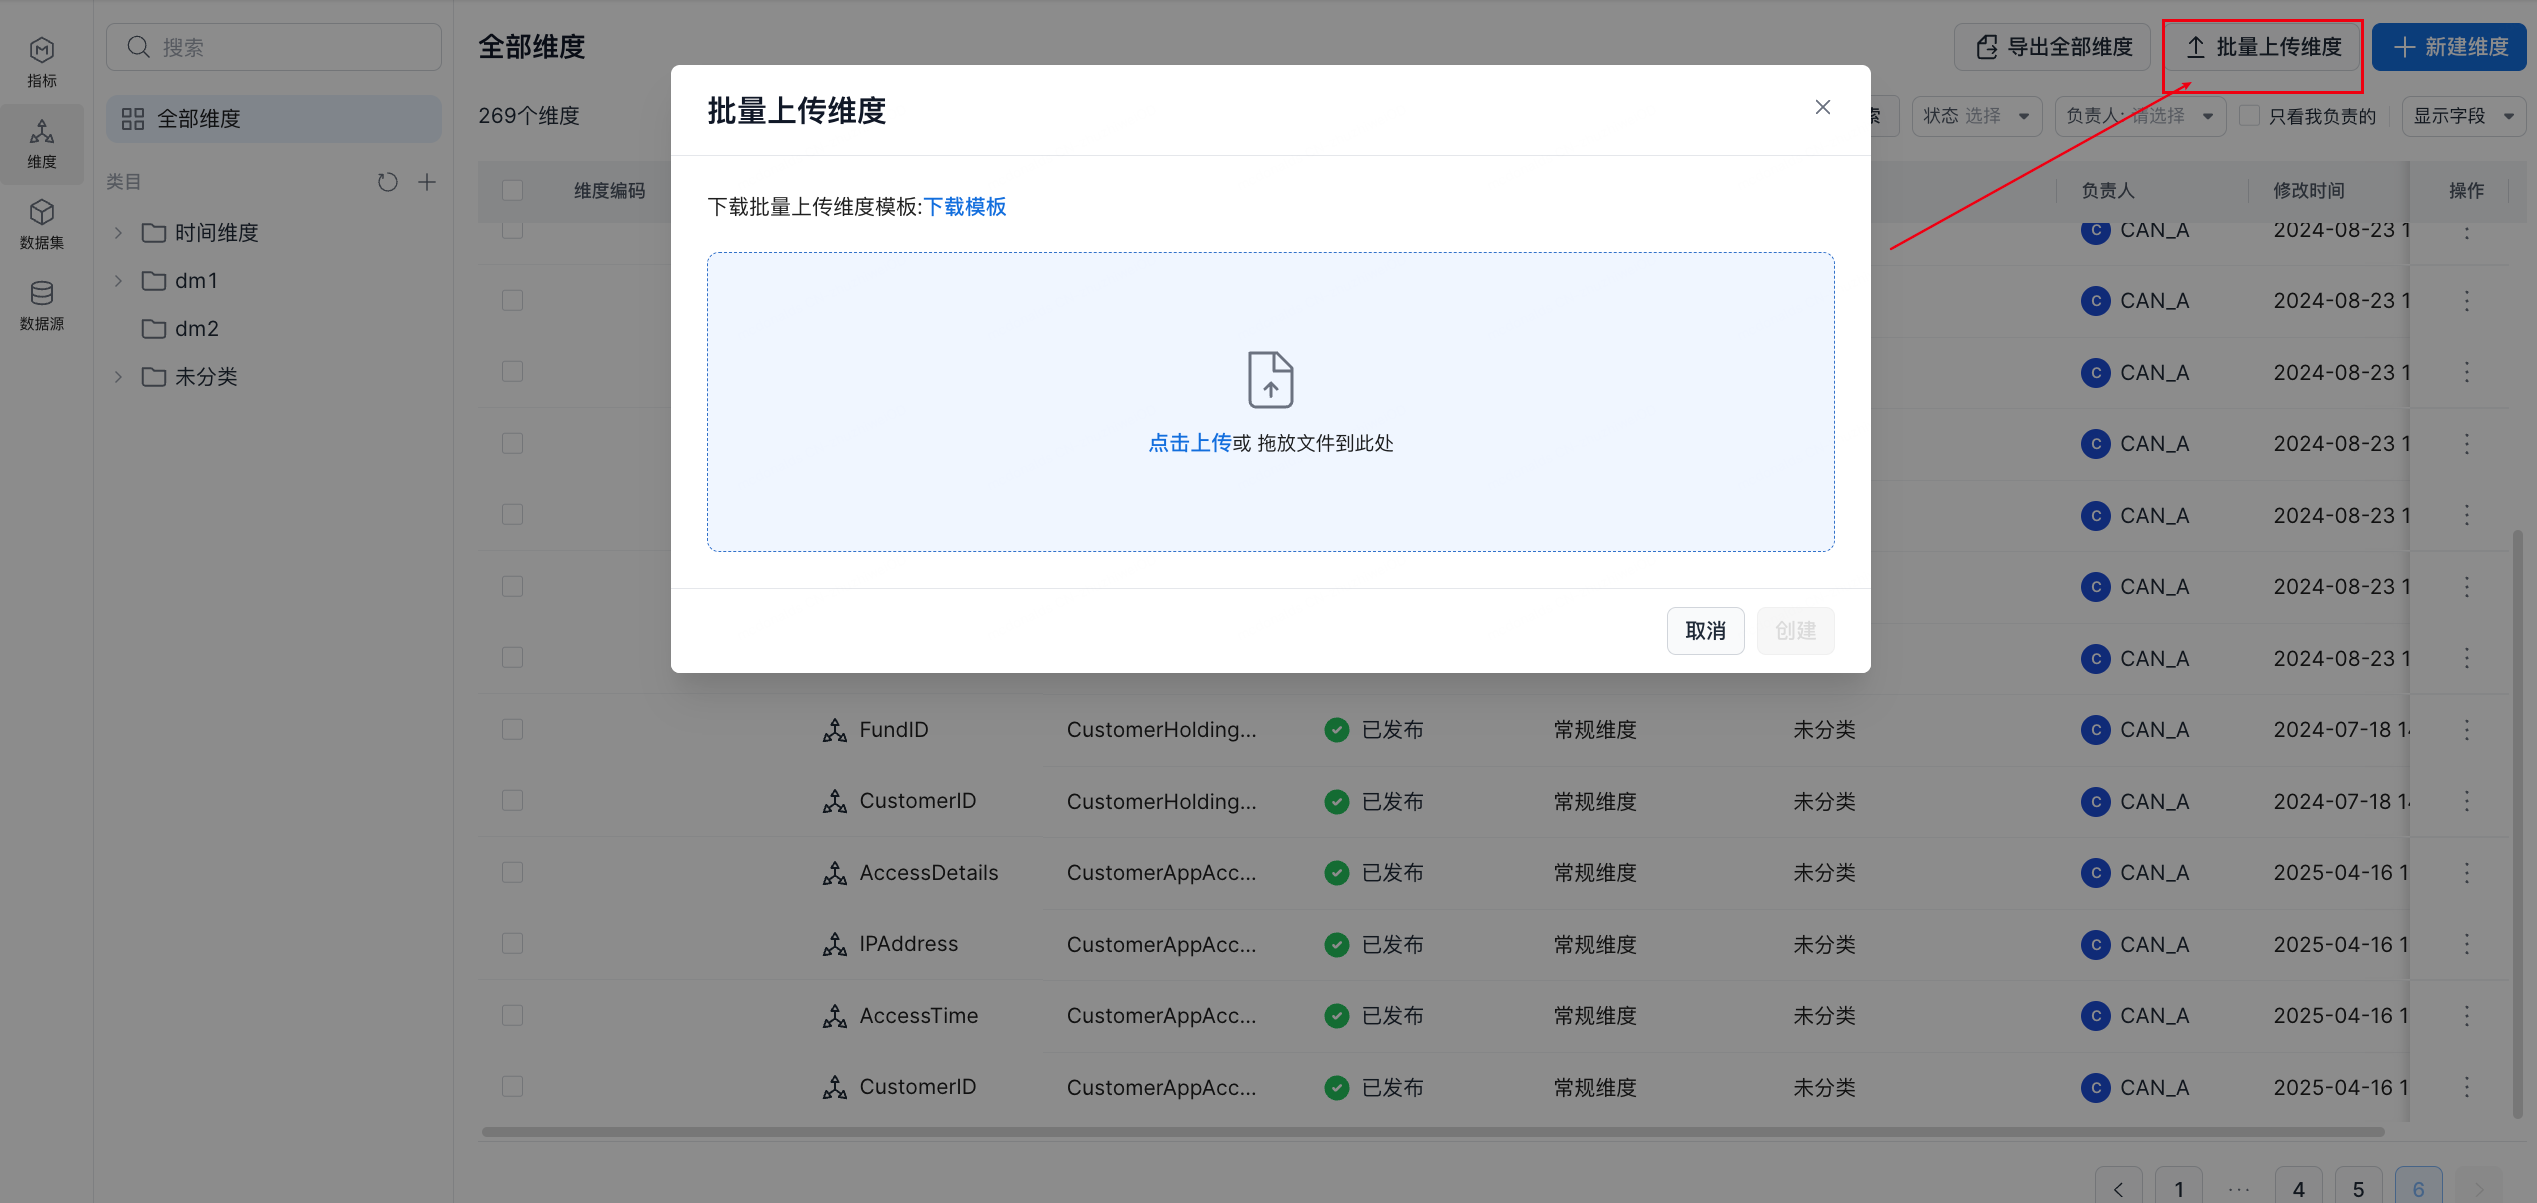This screenshot has width=2537, height=1203.
Task: Check the 只看我负责的 checkbox
Action: click(x=2250, y=116)
